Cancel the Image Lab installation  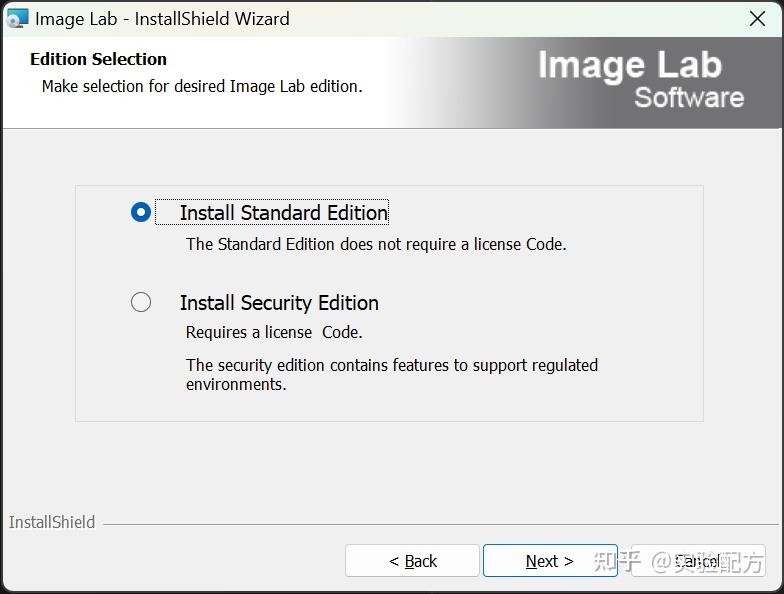(x=697, y=561)
